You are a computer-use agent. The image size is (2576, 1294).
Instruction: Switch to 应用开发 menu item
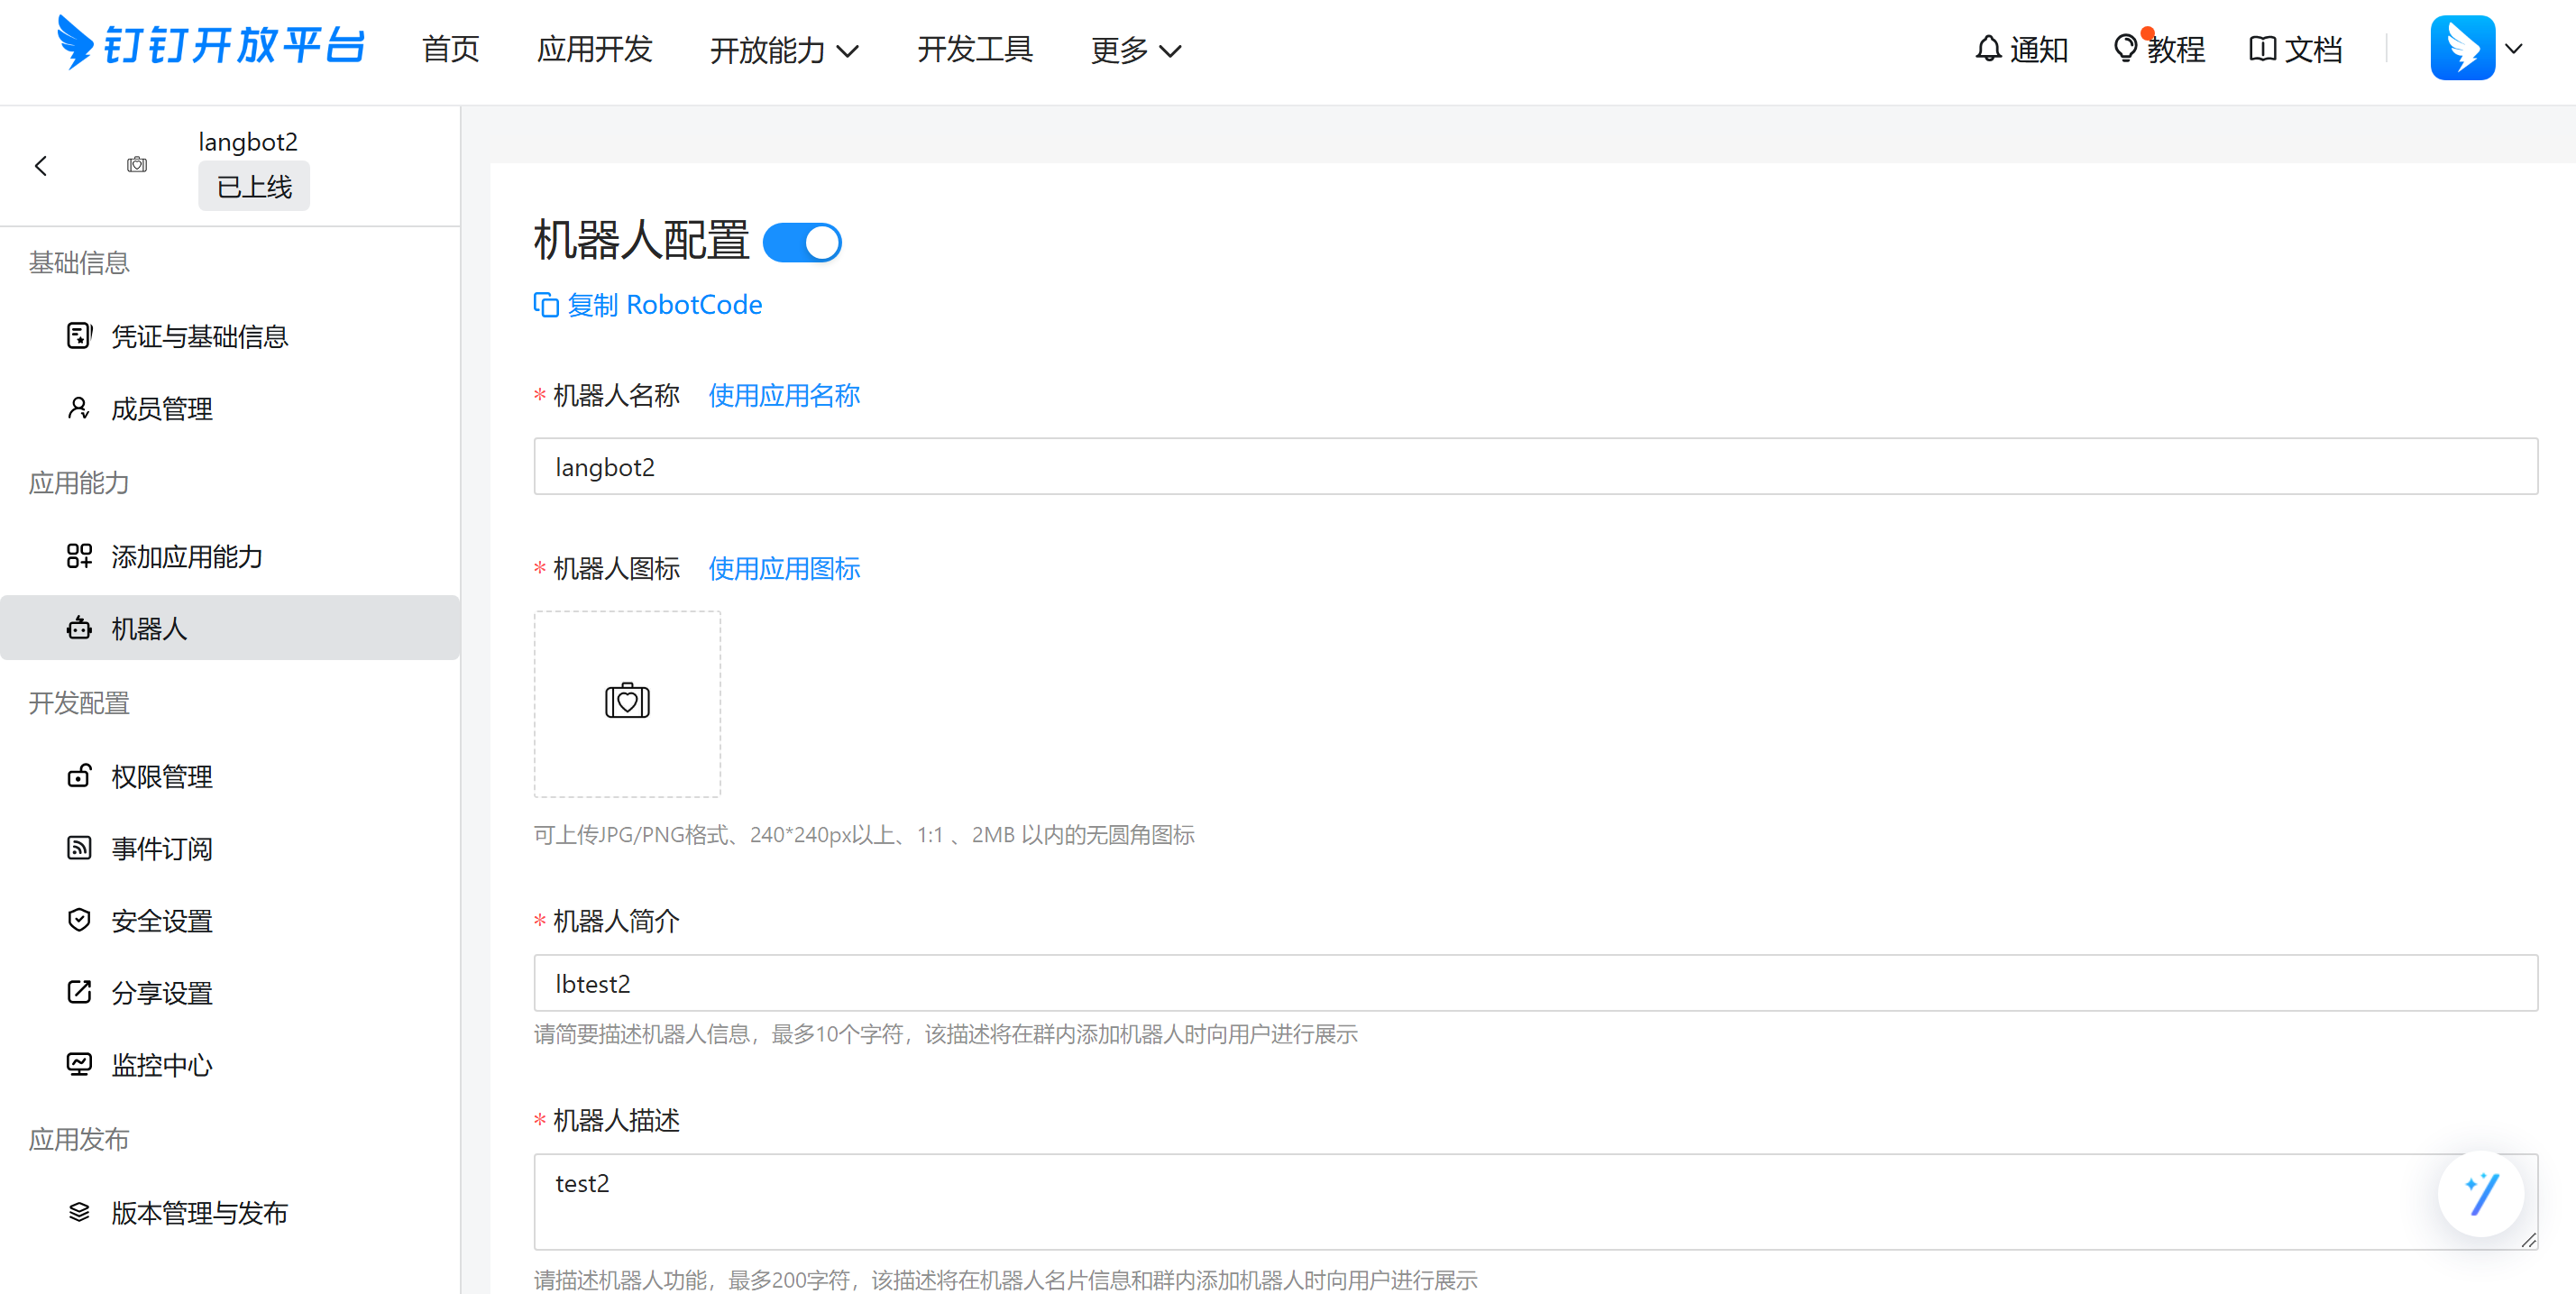click(594, 49)
